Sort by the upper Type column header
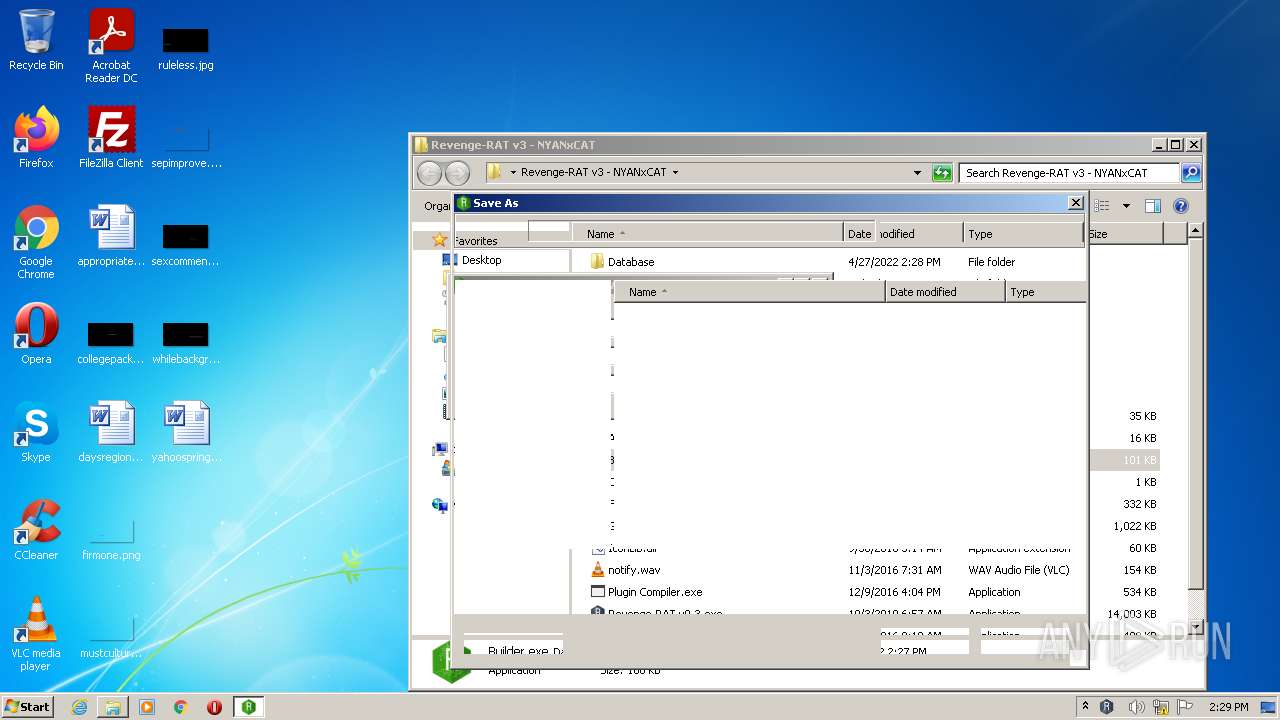This screenshot has width=1280, height=720. click(x=1024, y=234)
